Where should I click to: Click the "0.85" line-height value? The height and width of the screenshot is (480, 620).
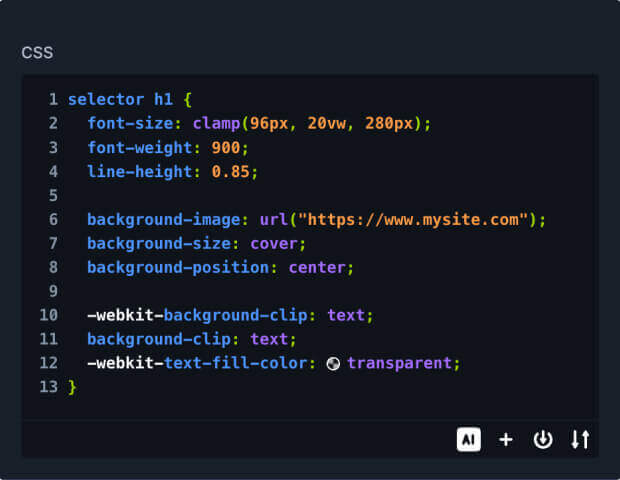pos(231,172)
